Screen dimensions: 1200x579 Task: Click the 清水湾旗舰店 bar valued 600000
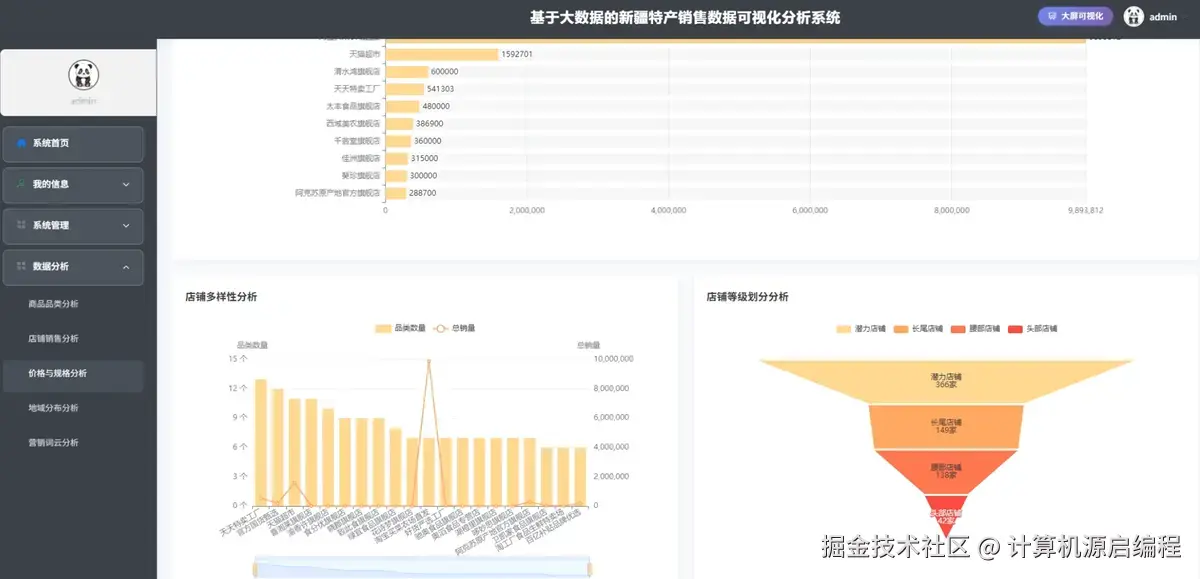point(406,72)
